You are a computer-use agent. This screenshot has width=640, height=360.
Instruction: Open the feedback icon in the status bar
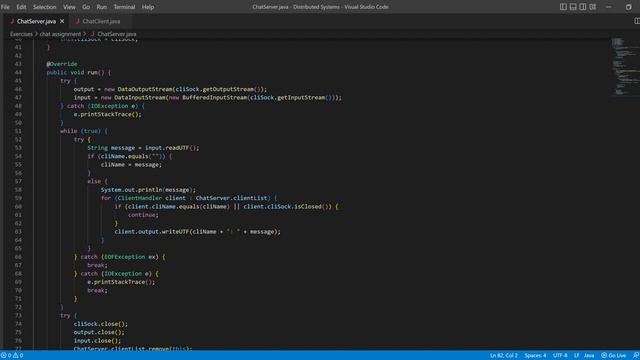(636, 356)
